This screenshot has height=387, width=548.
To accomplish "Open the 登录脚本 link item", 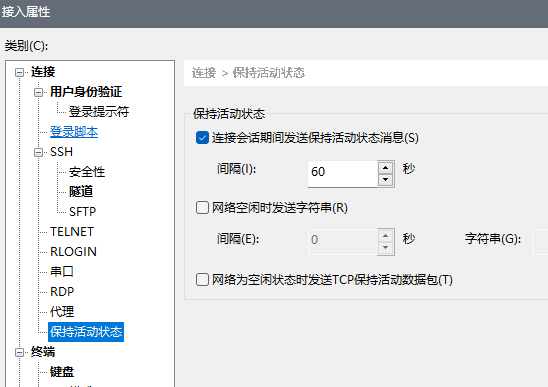I will pos(74,132).
